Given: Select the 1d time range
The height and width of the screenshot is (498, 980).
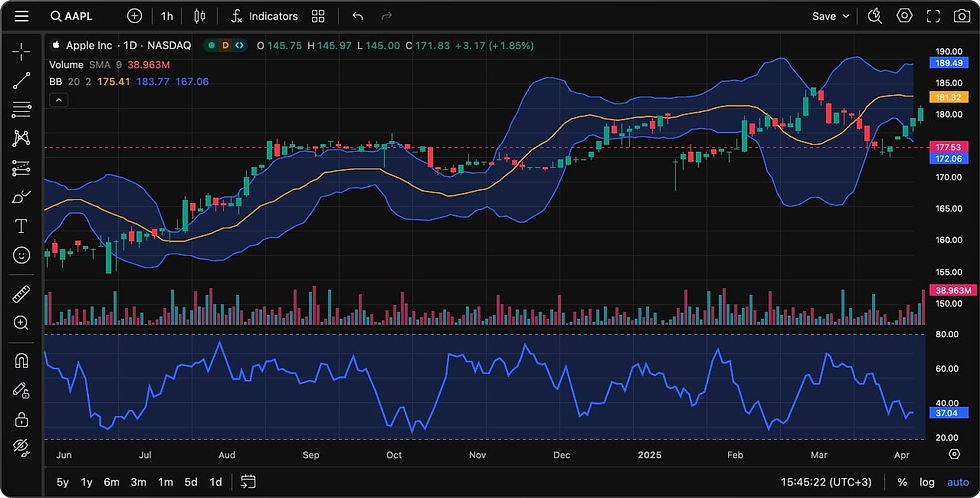Looking at the screenshot, I should click(216, 482).
